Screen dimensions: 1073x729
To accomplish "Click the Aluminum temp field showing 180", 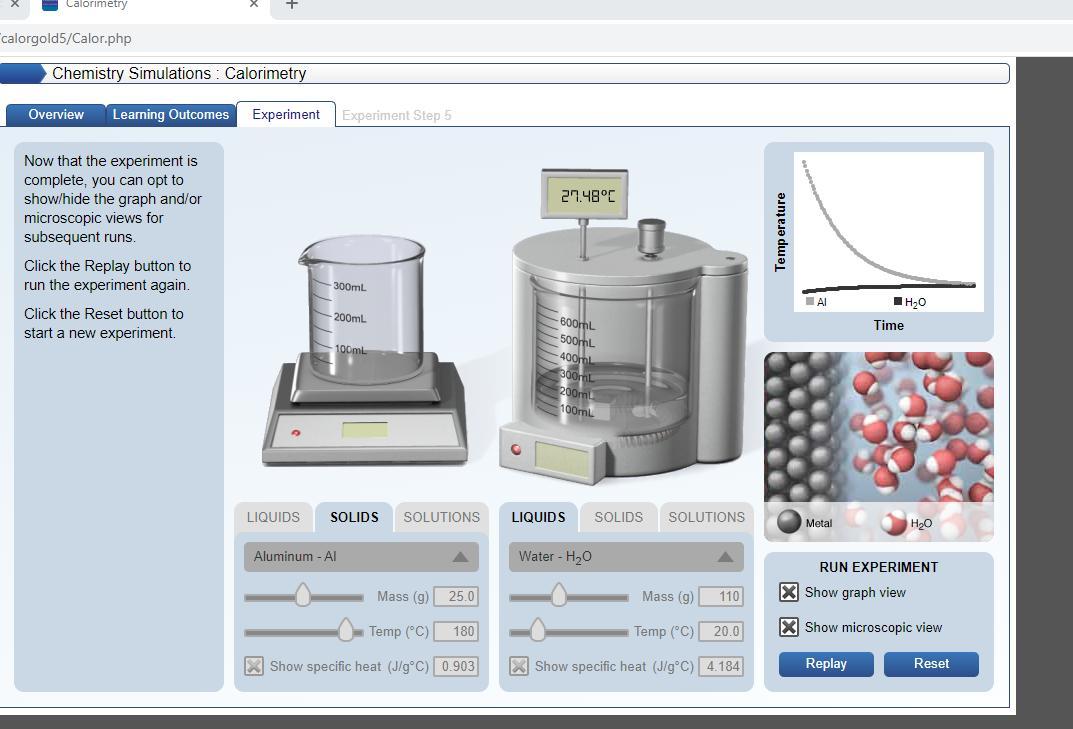I will pos(456,631).
